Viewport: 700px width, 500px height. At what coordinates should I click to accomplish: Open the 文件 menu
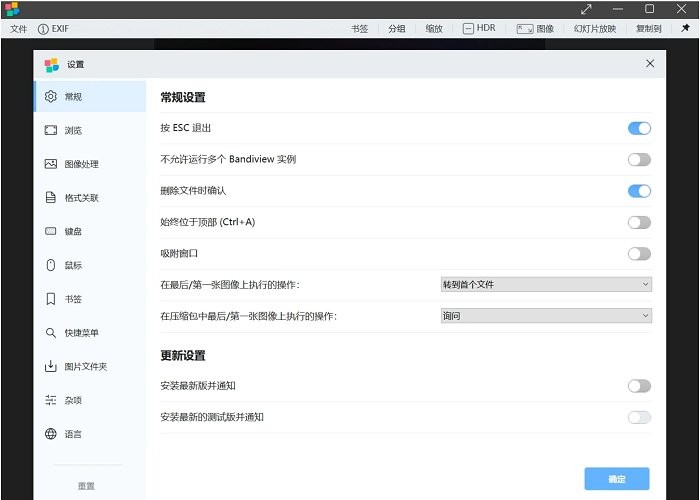18,29
